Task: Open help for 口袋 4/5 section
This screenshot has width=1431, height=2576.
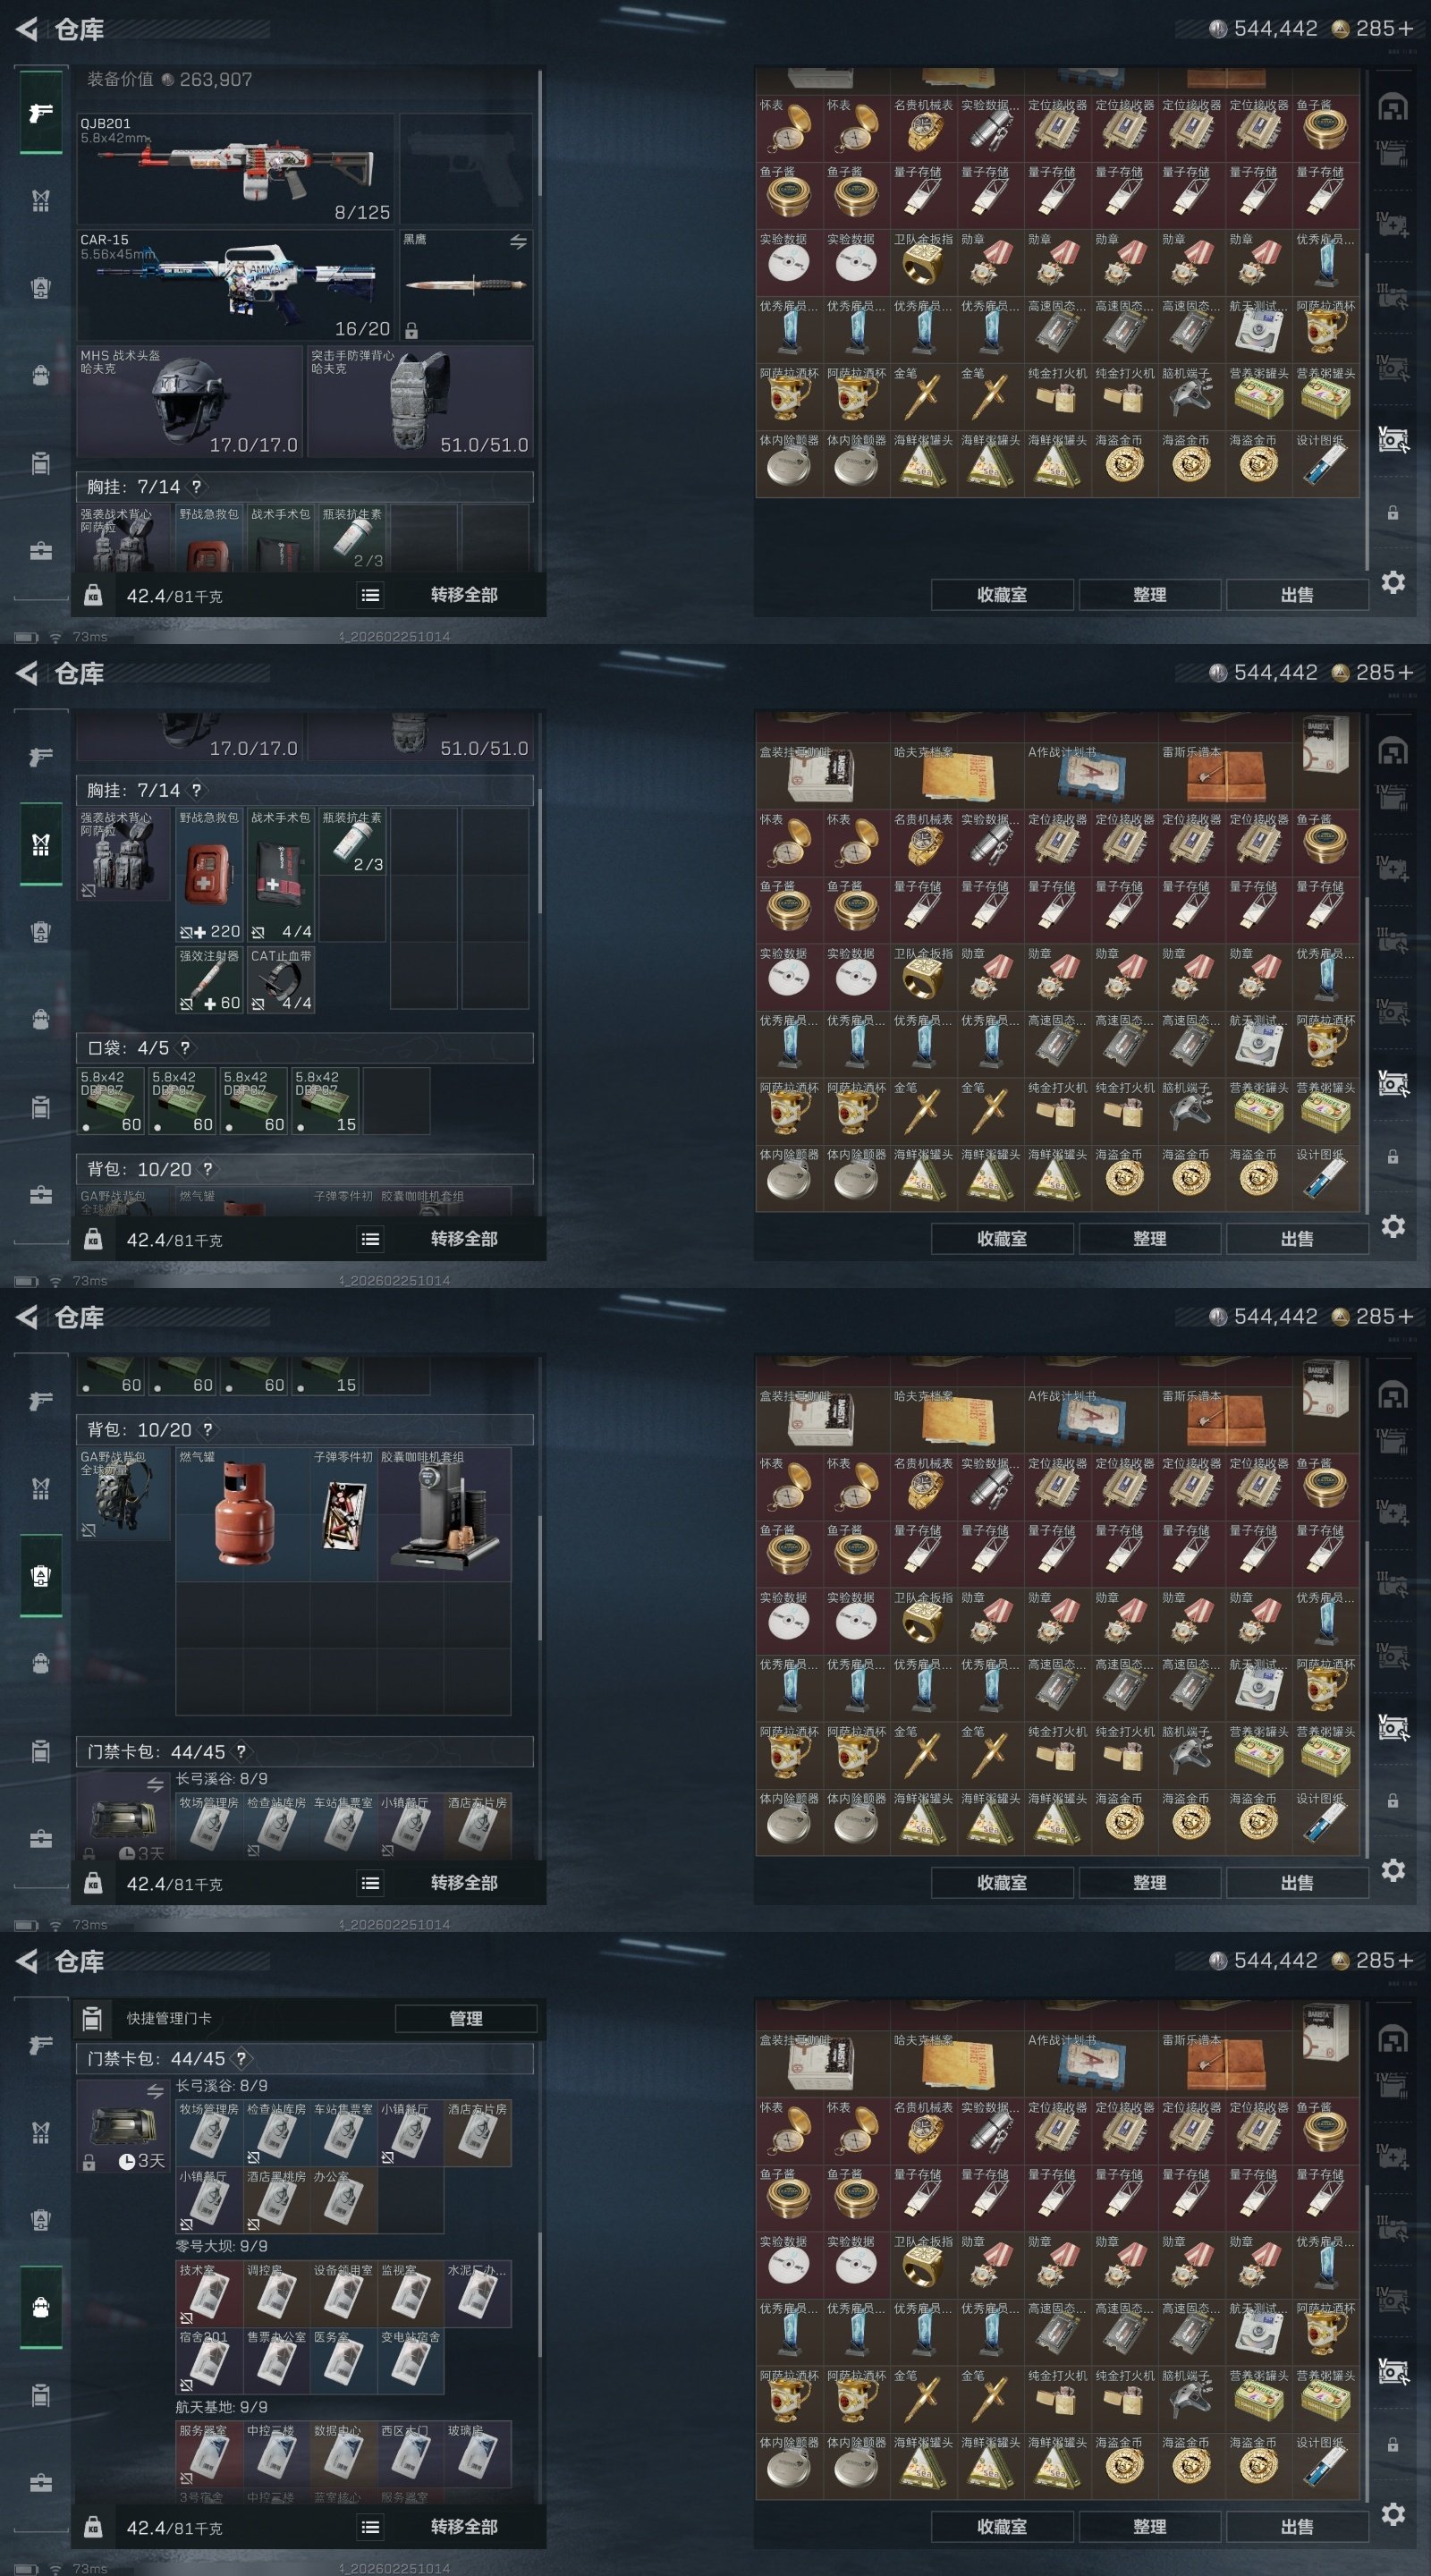Action: click(185, 1048)
